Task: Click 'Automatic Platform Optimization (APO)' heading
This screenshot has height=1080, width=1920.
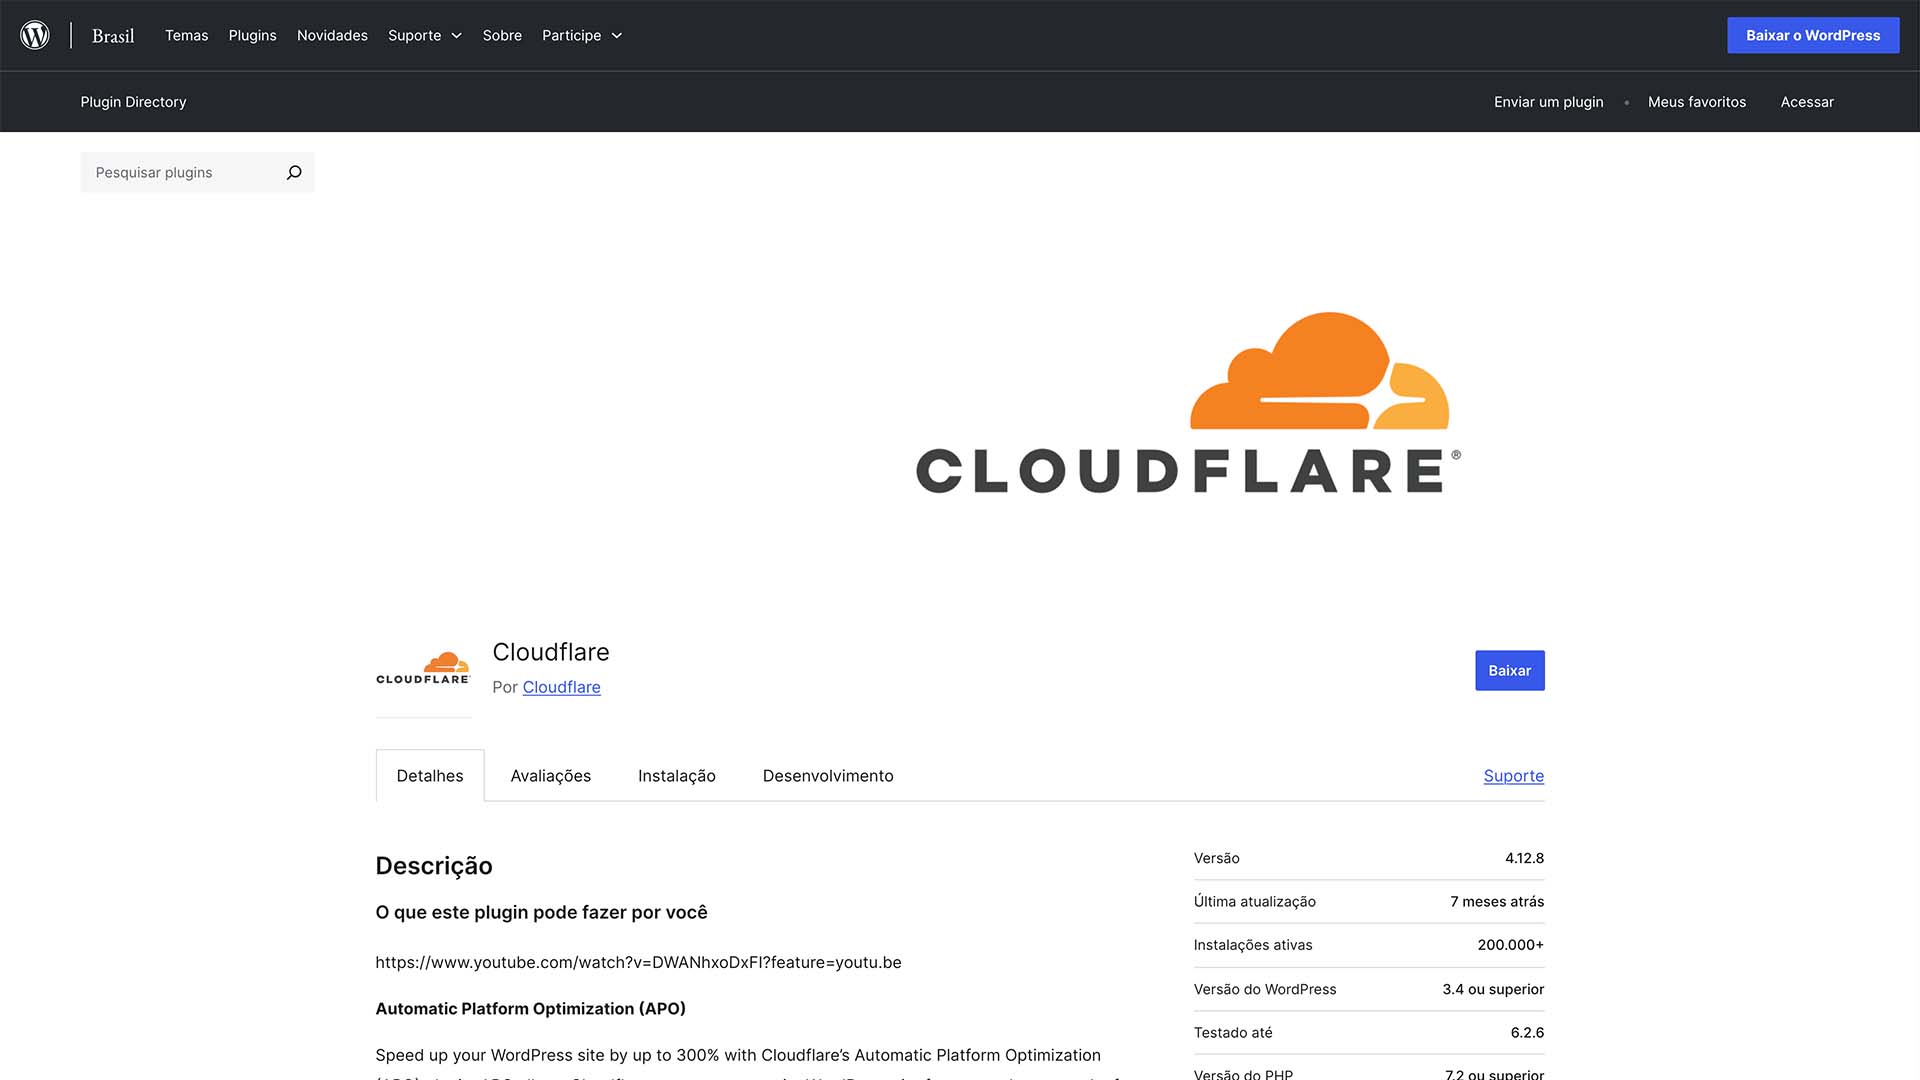Action: (530, 1008)
